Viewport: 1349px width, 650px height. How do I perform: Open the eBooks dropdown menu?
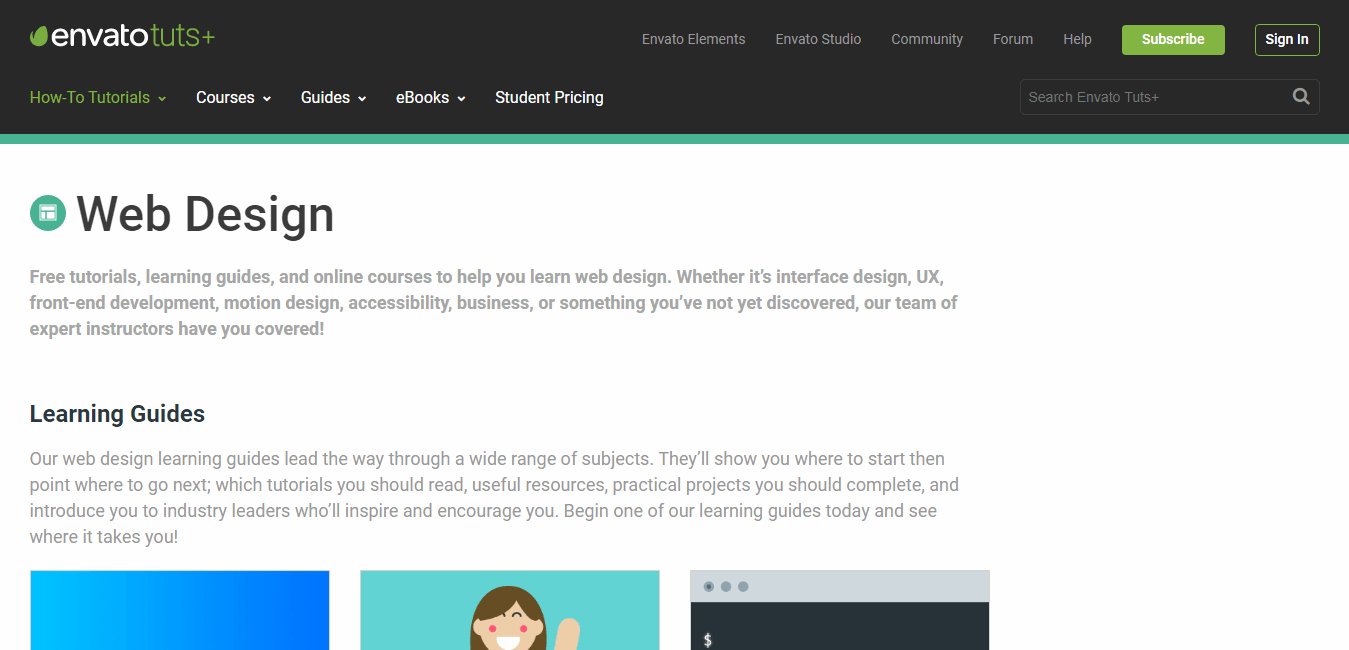[x=430, y=98]
